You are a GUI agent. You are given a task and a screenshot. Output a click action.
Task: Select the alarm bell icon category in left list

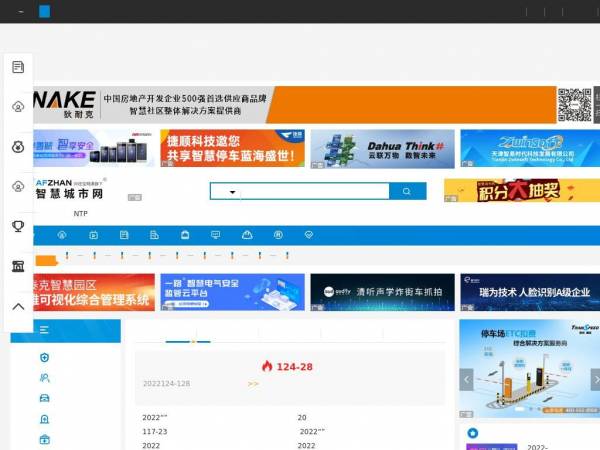click(44, 419)
